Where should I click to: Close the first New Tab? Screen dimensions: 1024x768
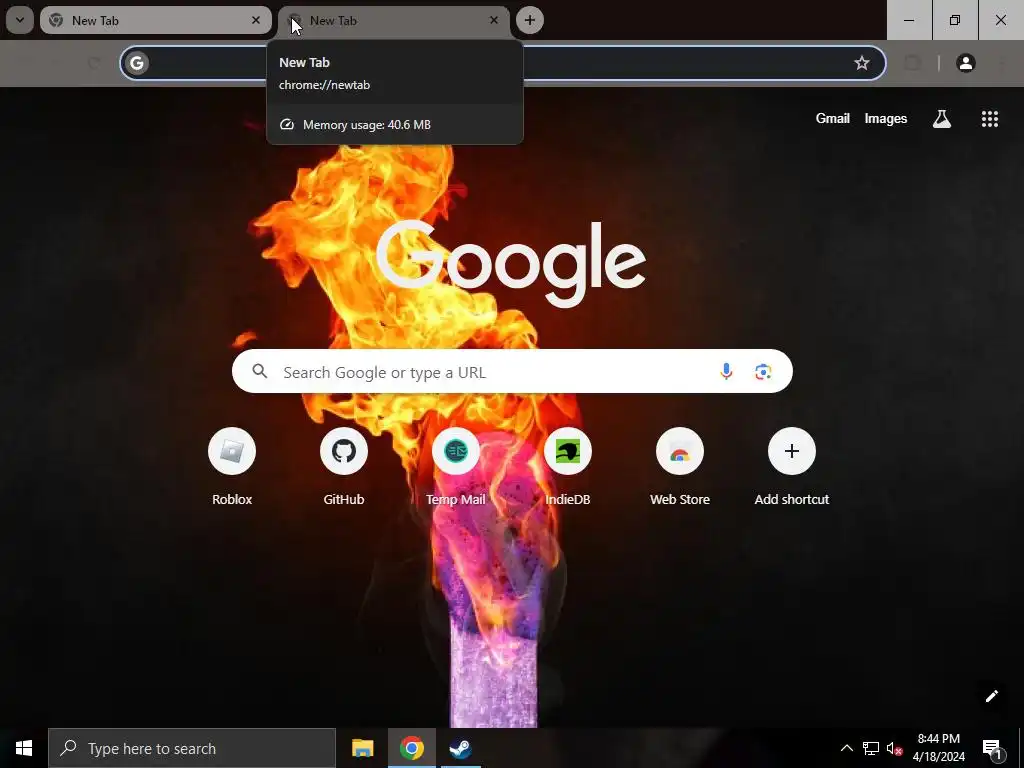point(256,20)
